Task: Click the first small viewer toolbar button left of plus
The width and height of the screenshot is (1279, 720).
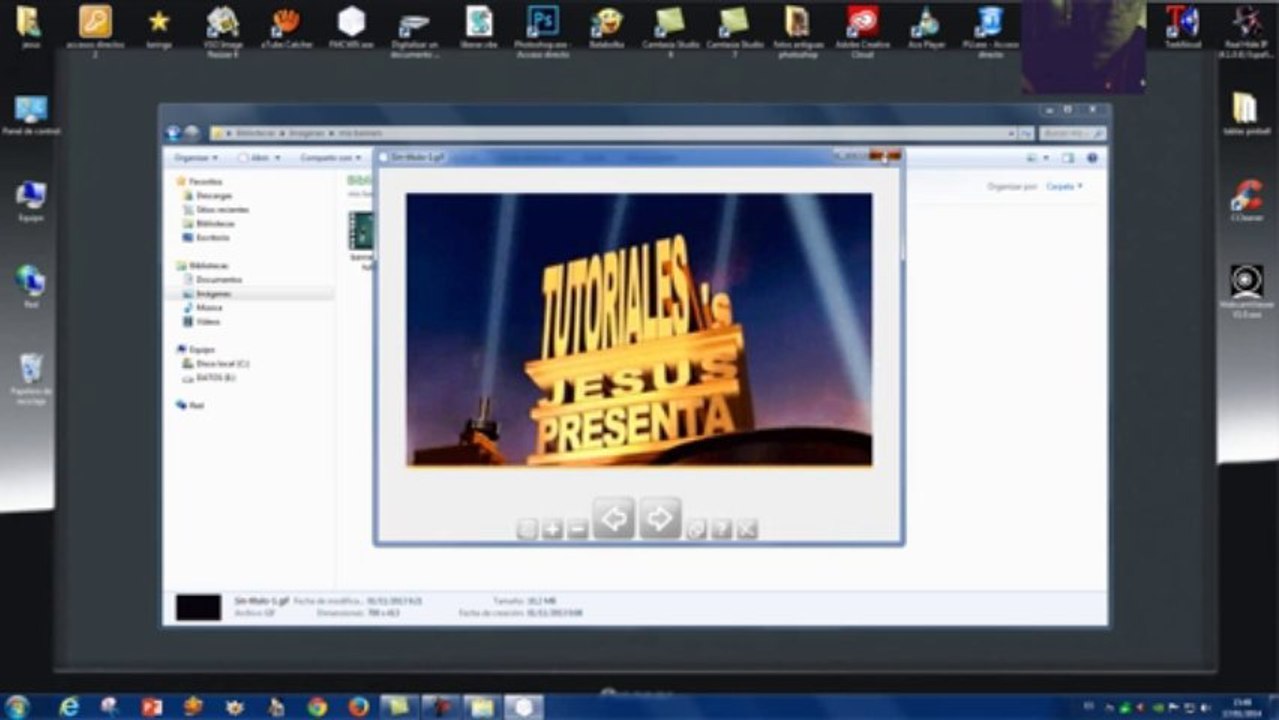Action: click(527, 529)
